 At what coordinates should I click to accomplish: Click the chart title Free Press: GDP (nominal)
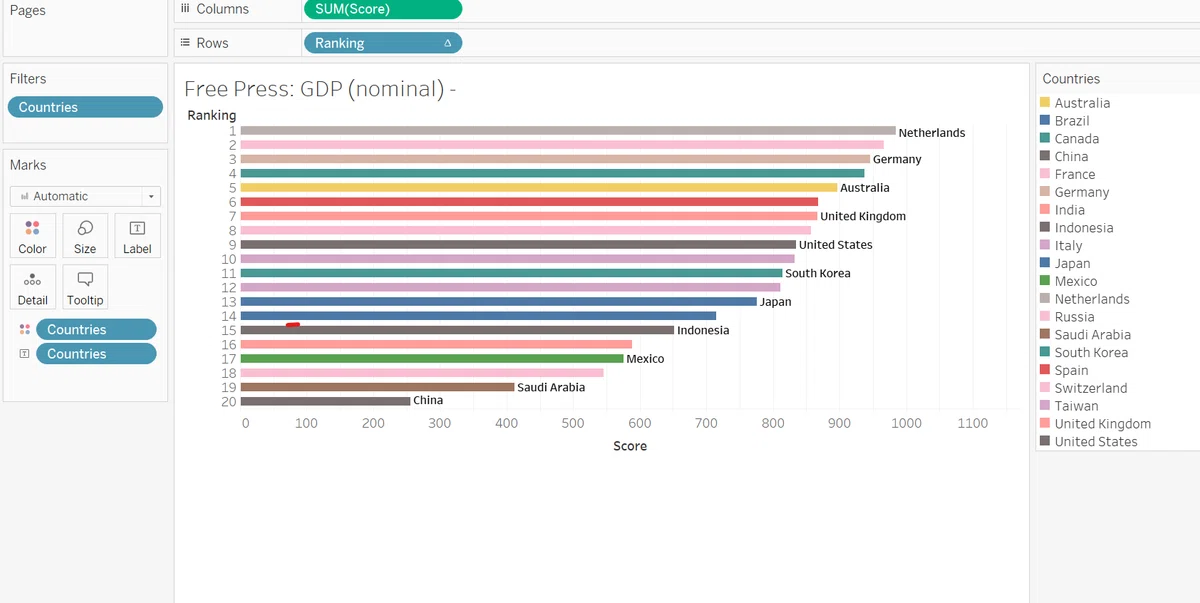pyautogui.click(x=320, y=88)
